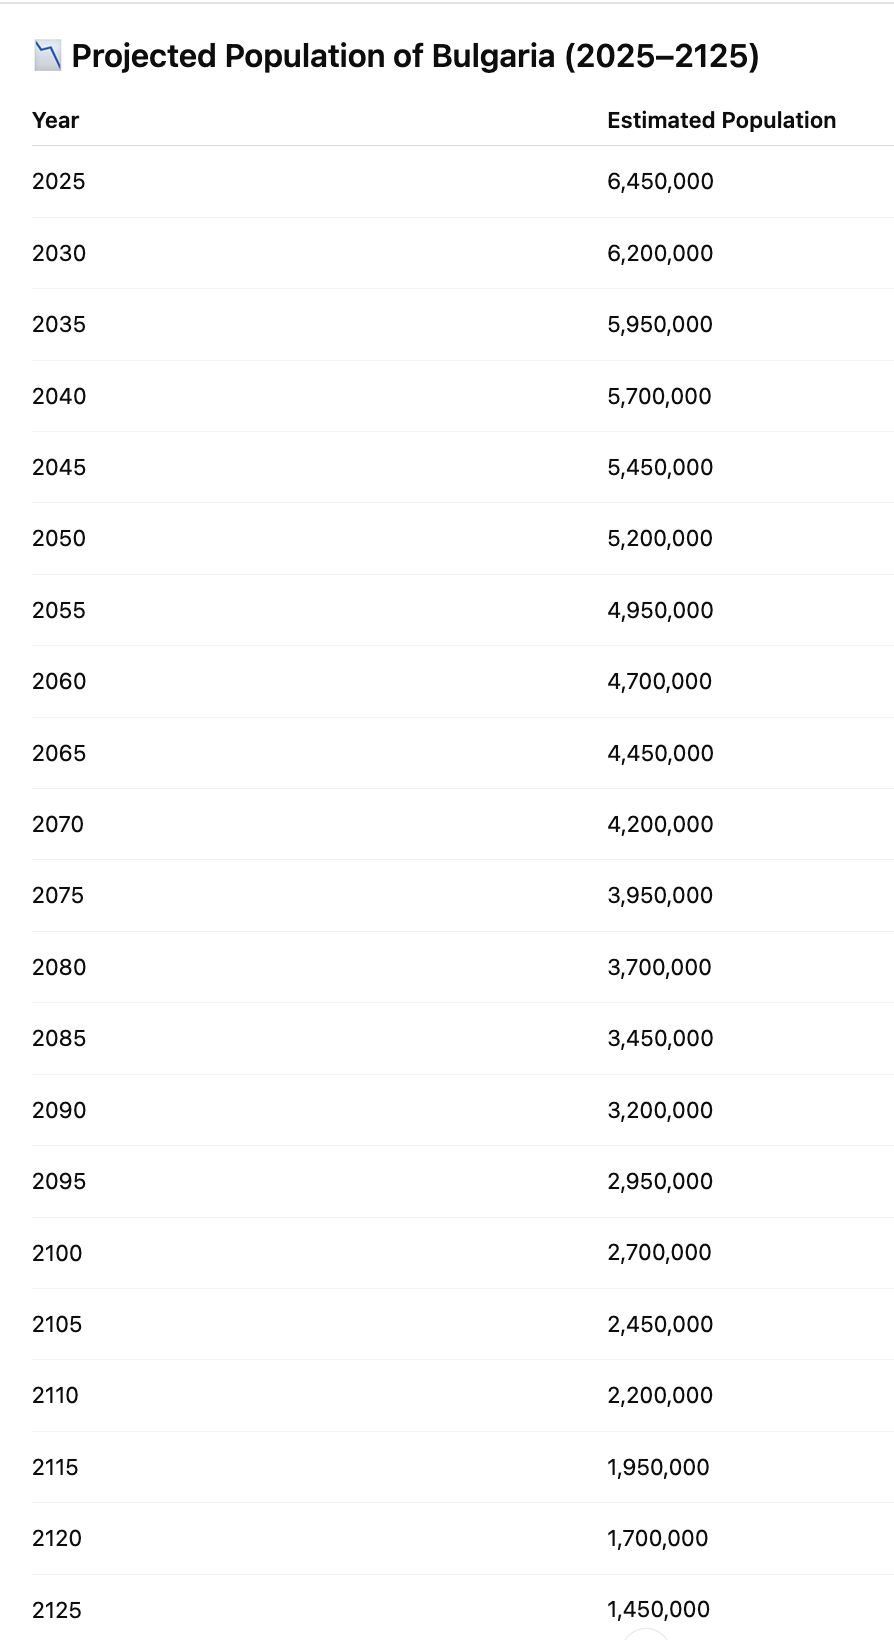Select the 3,950,000 population value
The height and width of the screenshot is (1640, 894).
click(660, 896)
